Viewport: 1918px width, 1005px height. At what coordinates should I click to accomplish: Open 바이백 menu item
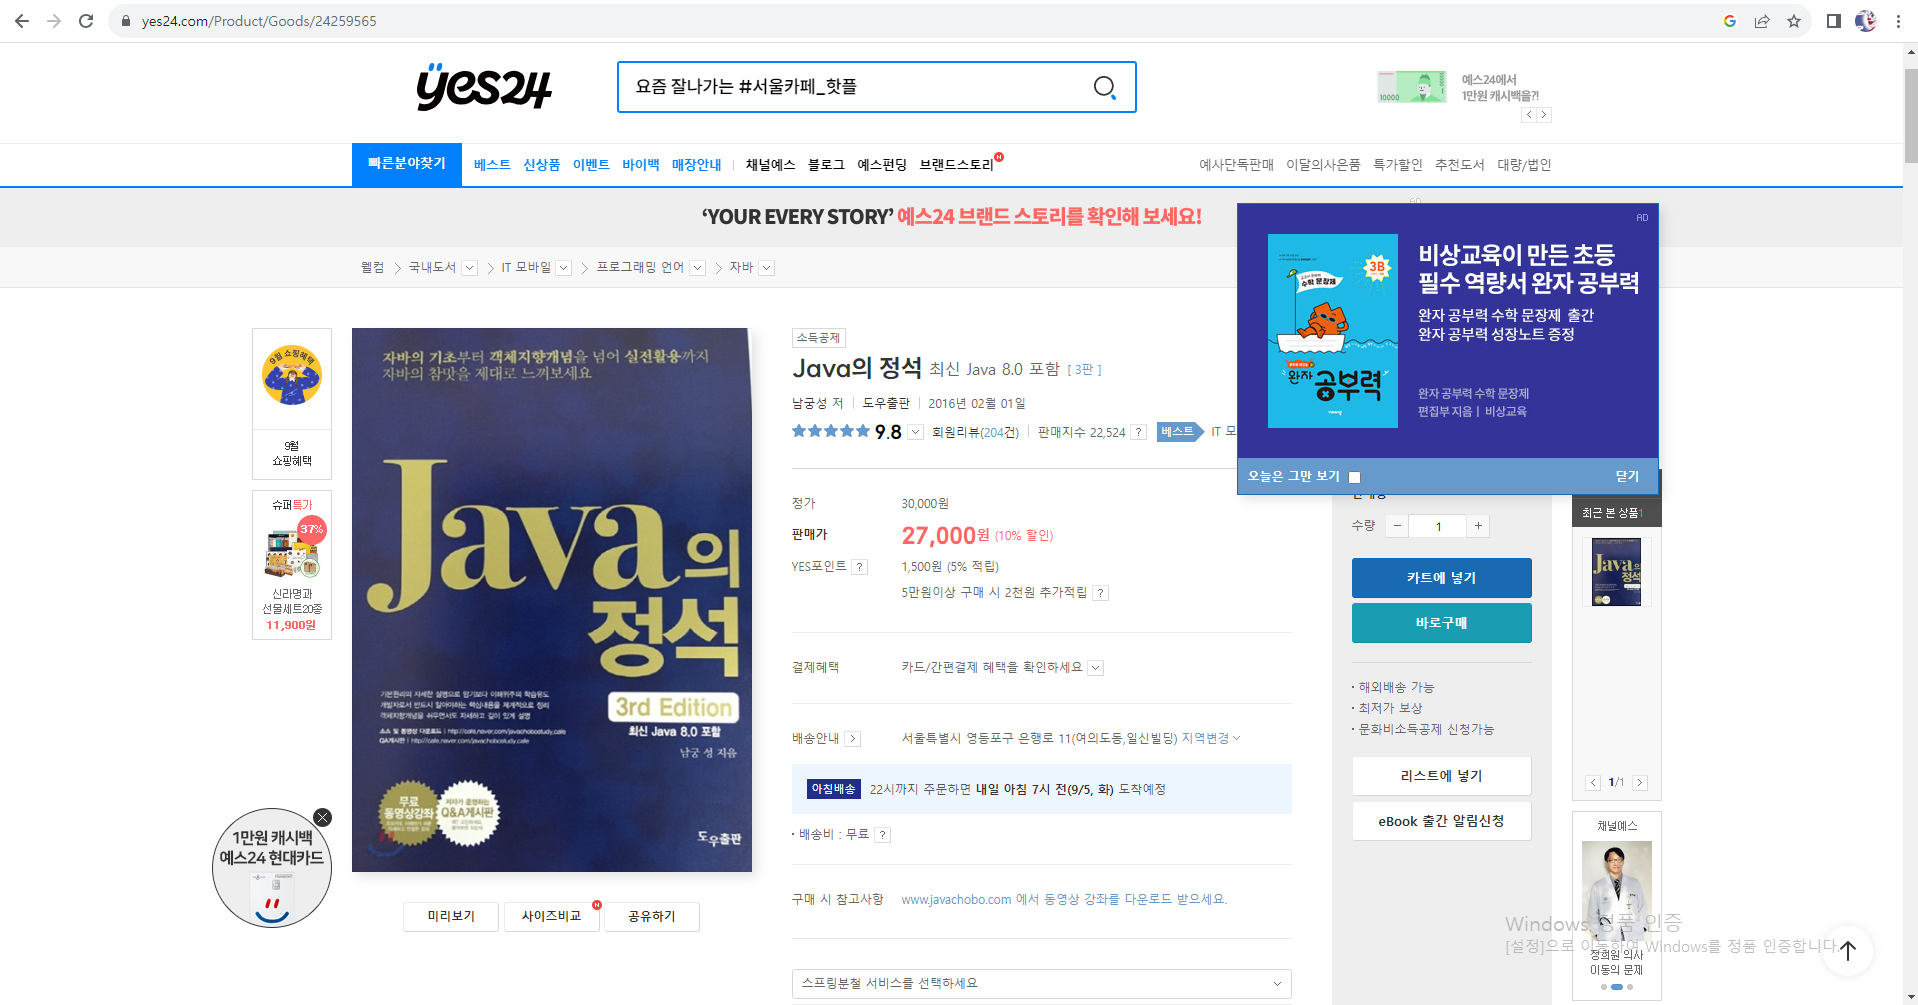pos(641,165)
